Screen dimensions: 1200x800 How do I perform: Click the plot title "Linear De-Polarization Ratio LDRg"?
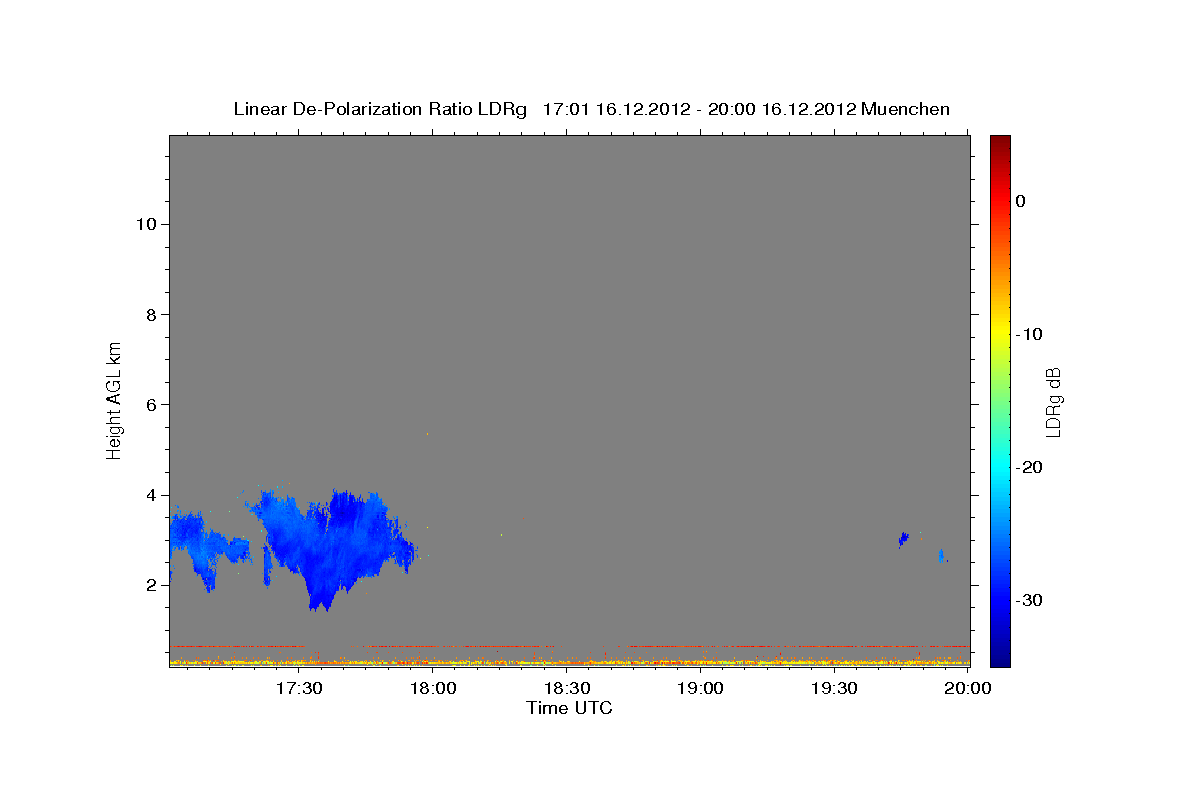point(380,109)
